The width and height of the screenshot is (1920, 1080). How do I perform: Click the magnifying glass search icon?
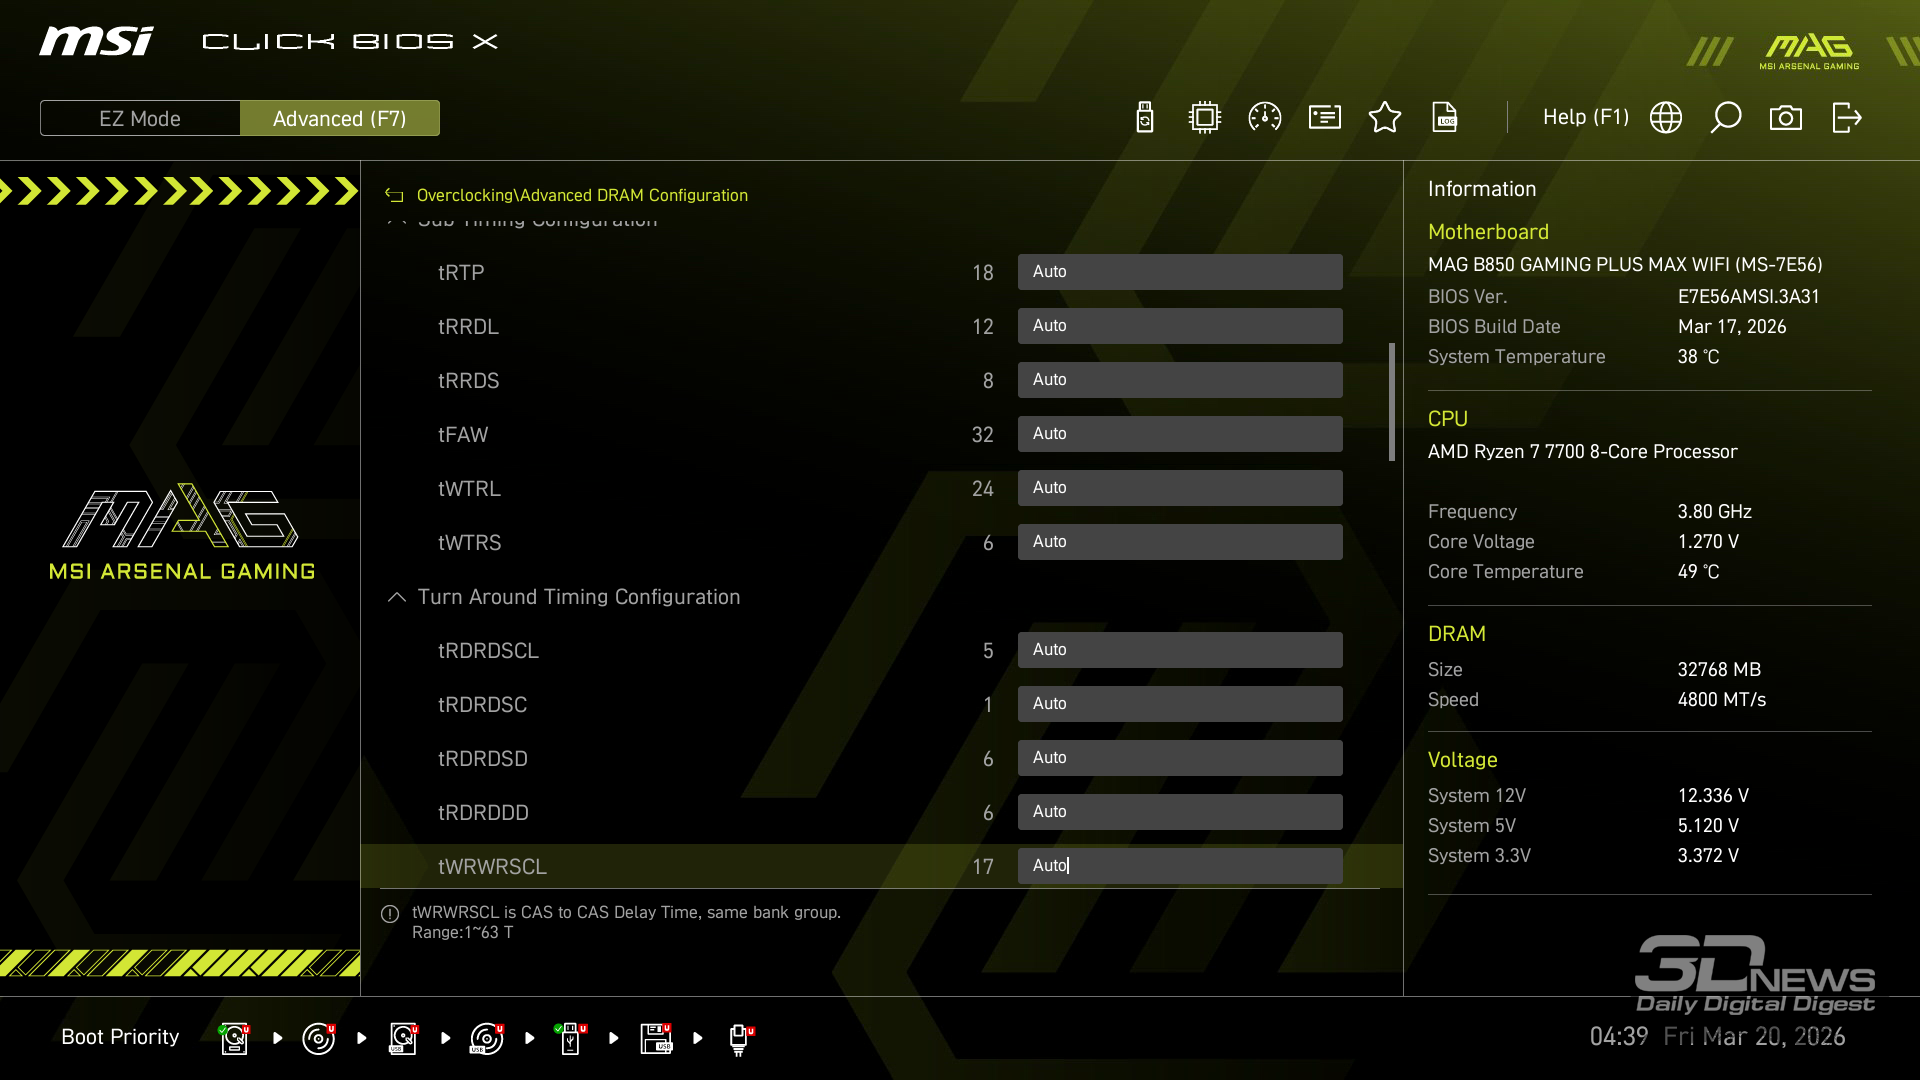click(1726, 118)
